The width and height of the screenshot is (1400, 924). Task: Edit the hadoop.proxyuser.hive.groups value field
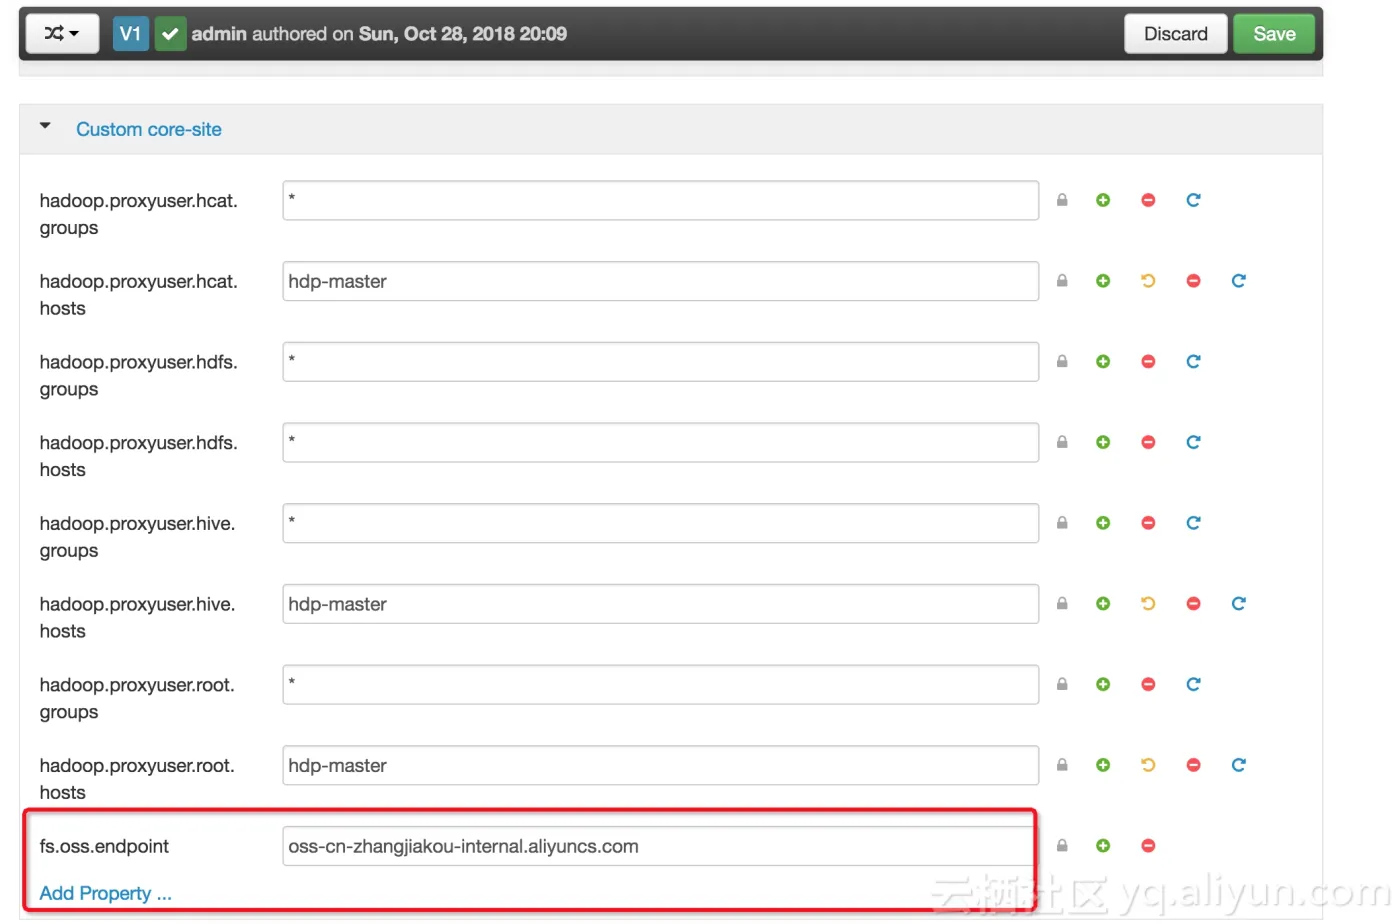click(x=660, y=523)
